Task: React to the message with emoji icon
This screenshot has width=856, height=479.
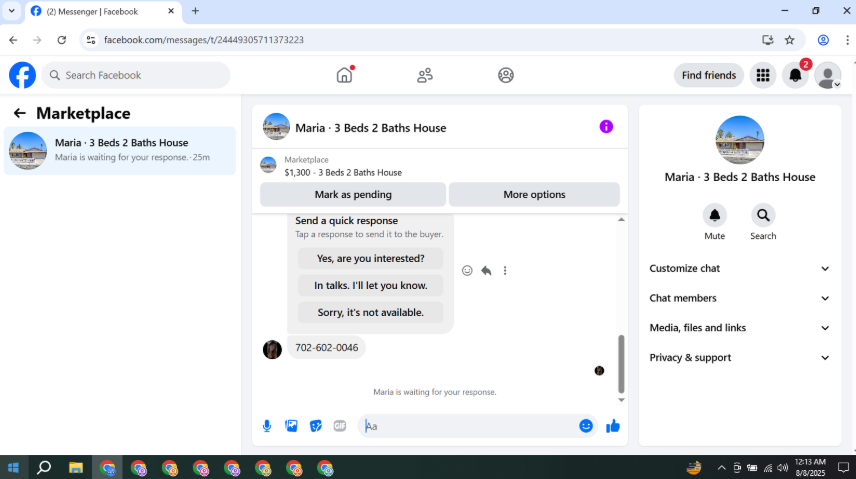Action: [467, 270]
